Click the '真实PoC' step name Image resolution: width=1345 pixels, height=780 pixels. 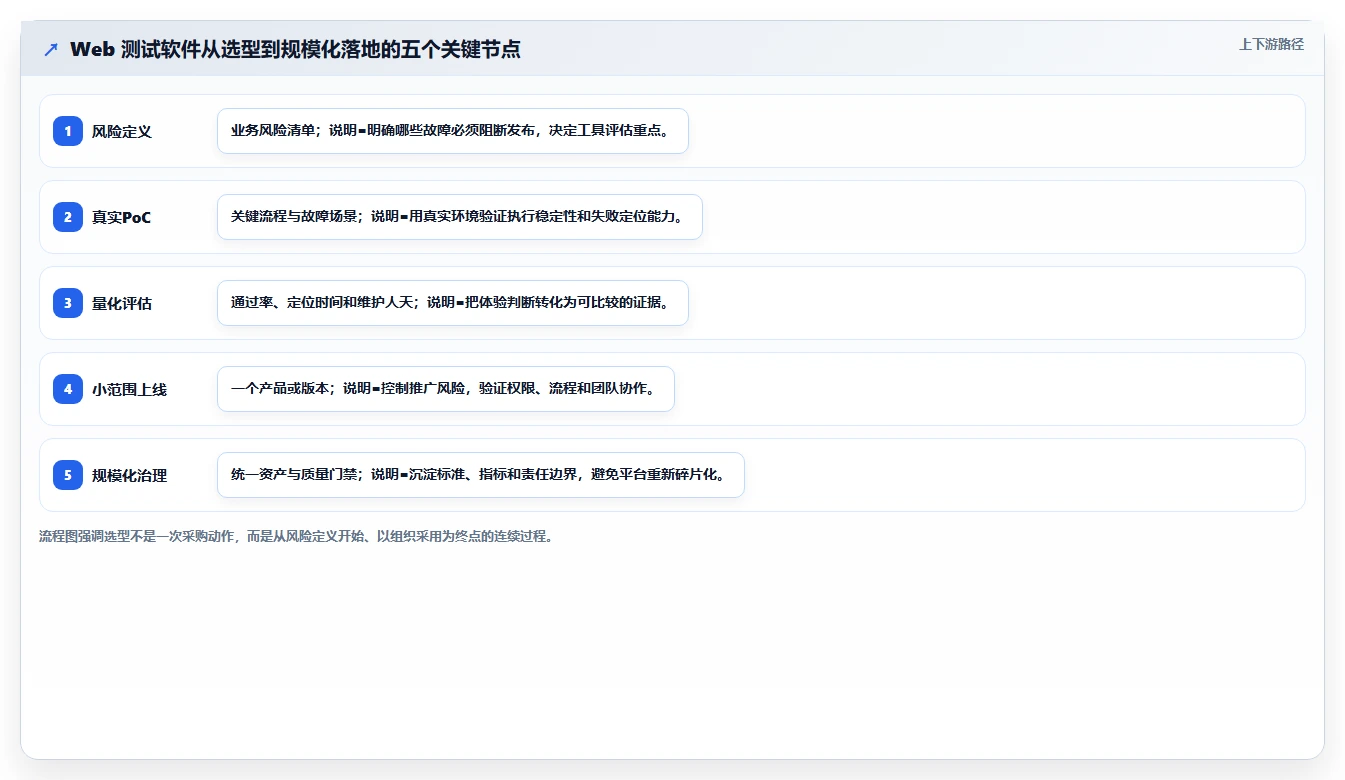pyautogui.click(x=122, y=218)
